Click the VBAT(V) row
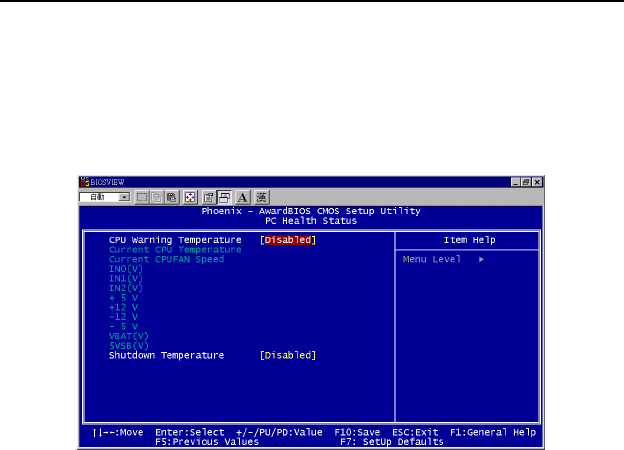The image size is (624, 450). (x=129, y=336)
